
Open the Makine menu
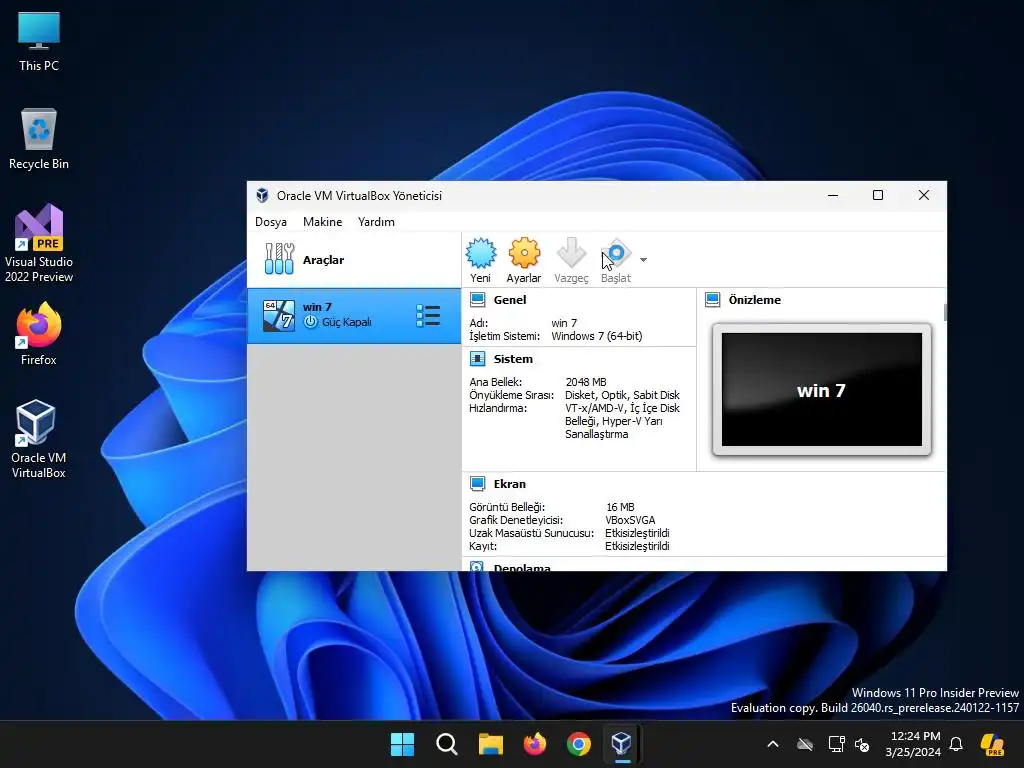click(323, 221)
